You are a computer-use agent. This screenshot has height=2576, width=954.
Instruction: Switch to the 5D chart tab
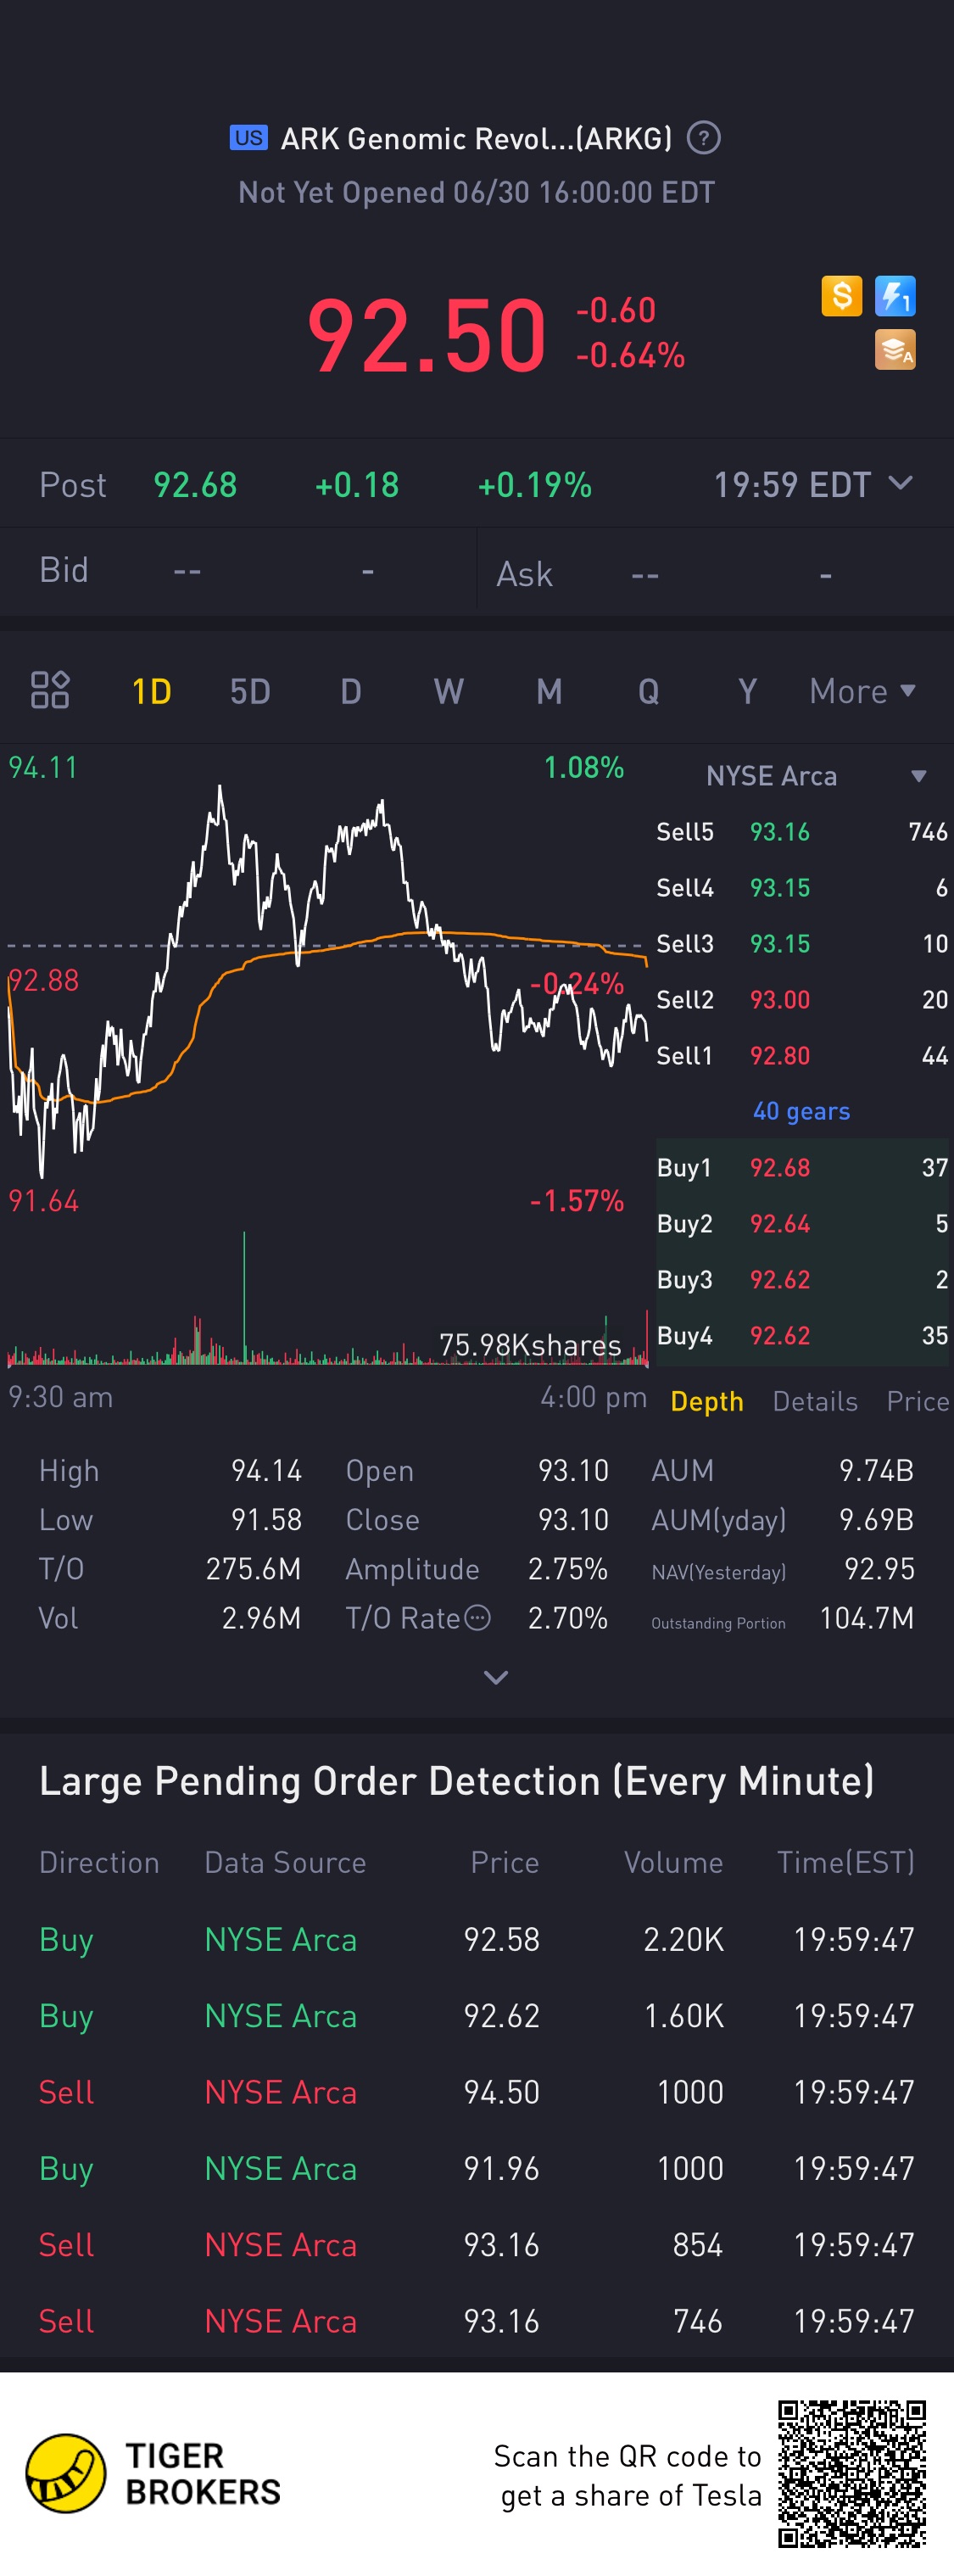250,691
